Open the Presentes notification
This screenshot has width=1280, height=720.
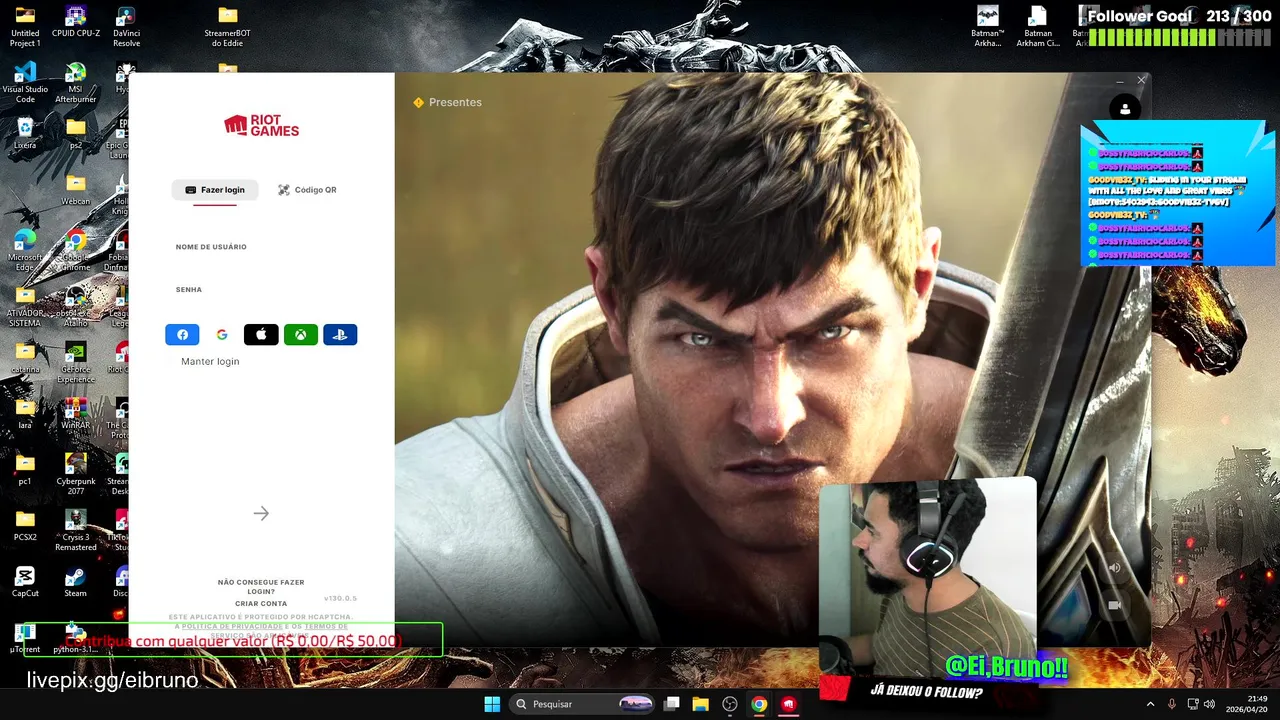[x=447, y=102]
